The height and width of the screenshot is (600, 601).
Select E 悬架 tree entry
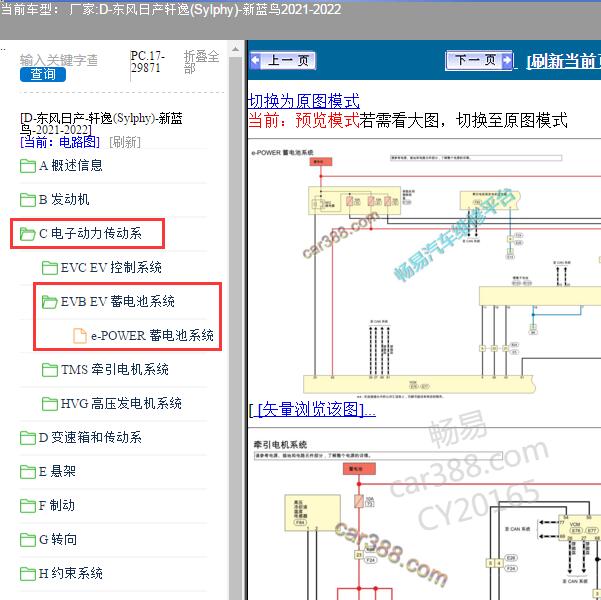[x=57, y=472]
